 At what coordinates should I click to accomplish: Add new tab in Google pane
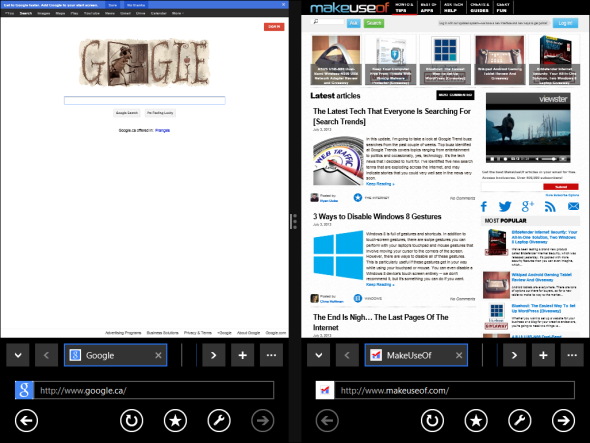point(242,355)
